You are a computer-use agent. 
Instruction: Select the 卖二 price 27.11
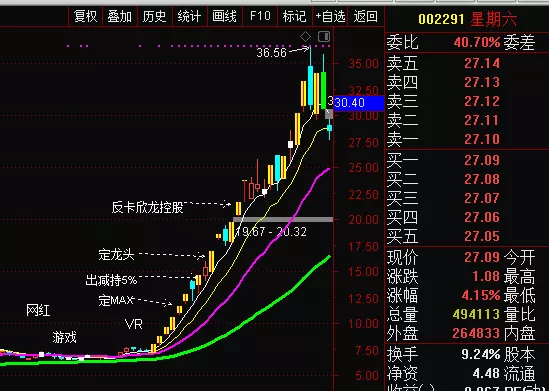click(x=482, y=120)
